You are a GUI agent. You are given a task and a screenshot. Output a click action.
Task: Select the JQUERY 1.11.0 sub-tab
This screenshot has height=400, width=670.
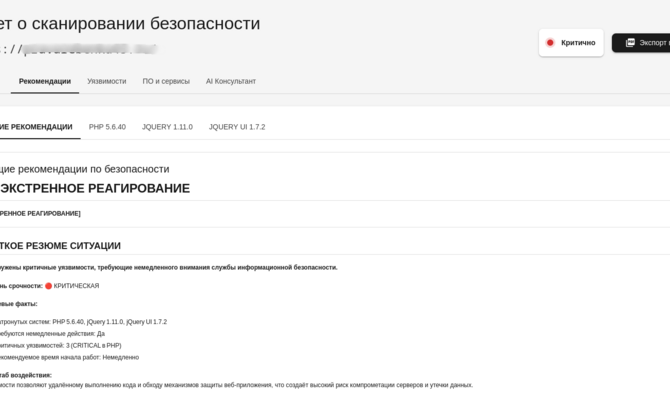(x=168, y=127)
